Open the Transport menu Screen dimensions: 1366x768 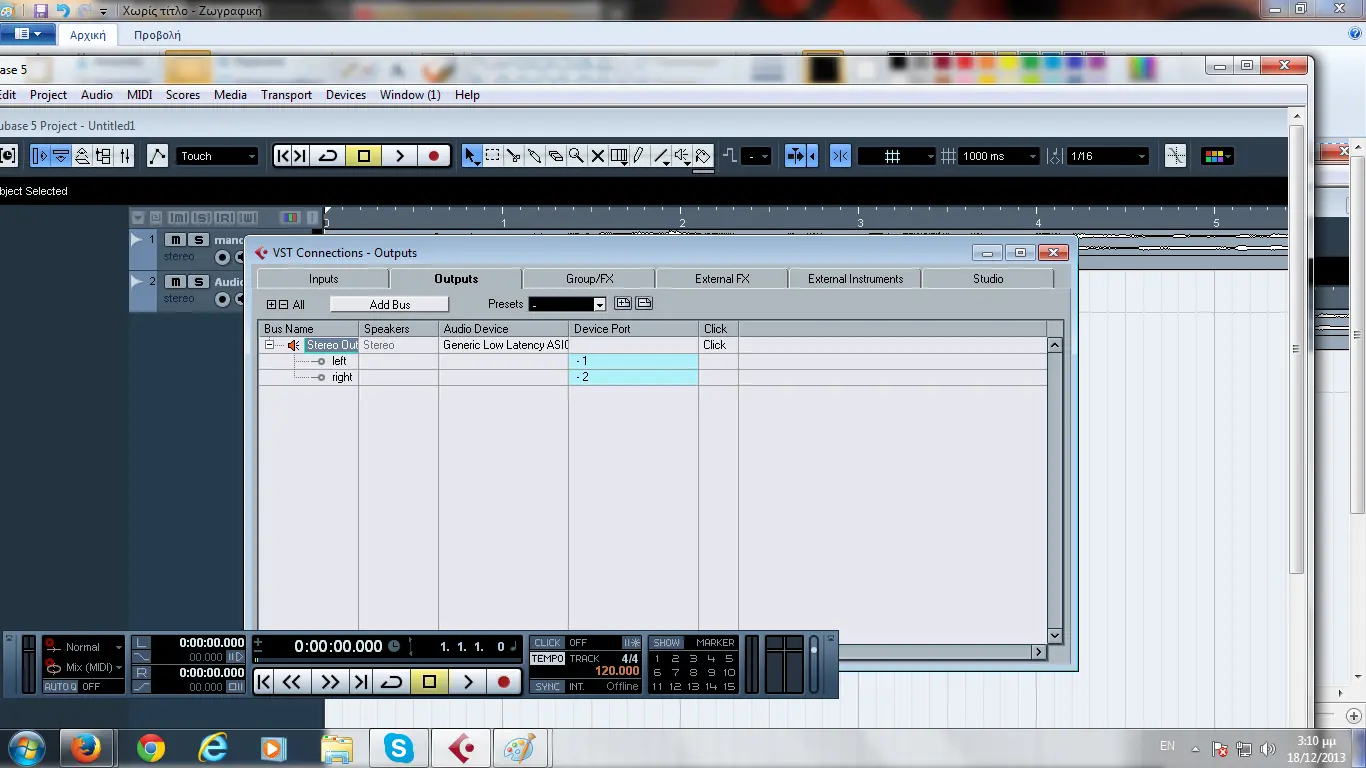(x=287, y=95)
